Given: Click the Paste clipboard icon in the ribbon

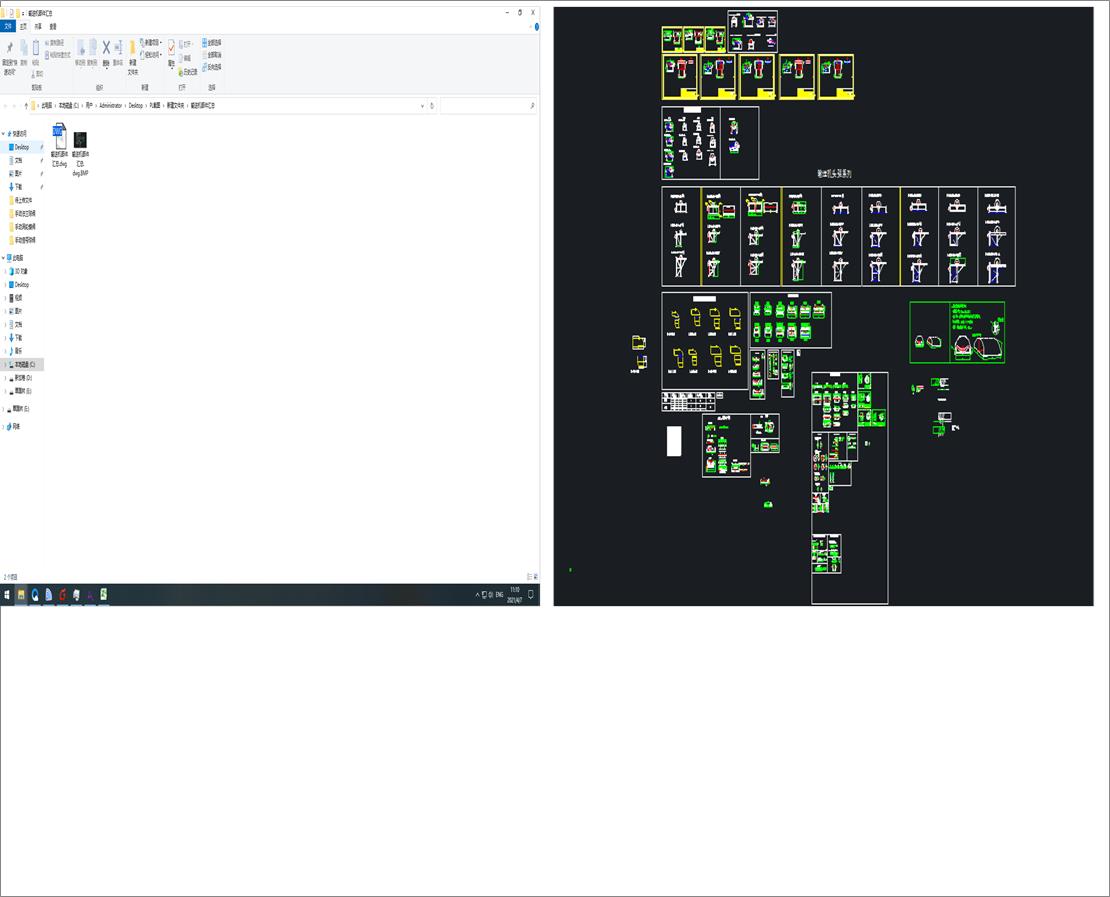Looking at the screenshot, I should (35, 47).
